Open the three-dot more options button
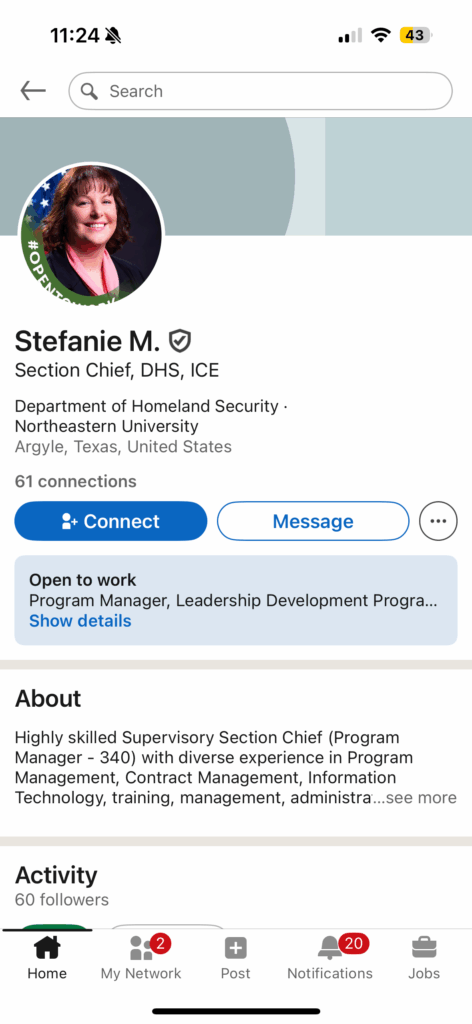 point(438,521)
